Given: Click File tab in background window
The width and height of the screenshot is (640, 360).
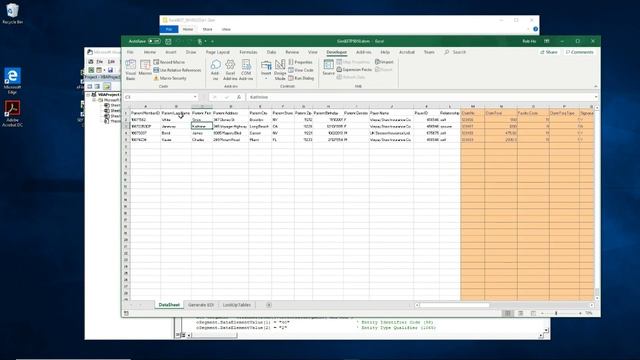Looking at the screenshot, I should point(169,29).
